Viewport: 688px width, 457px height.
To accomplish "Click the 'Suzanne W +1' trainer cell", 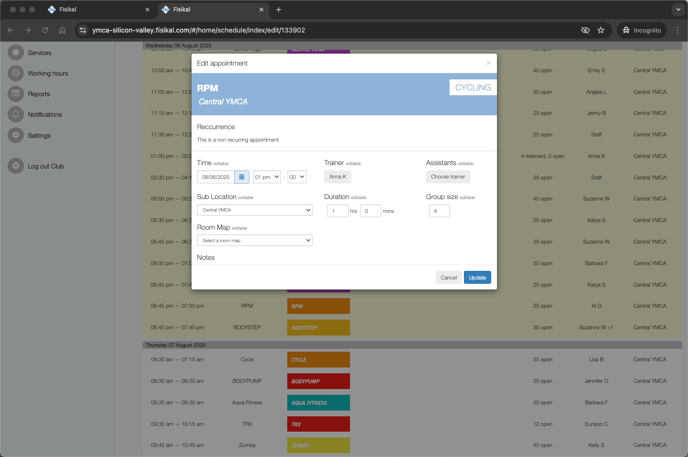I will [x=596, y=328].
